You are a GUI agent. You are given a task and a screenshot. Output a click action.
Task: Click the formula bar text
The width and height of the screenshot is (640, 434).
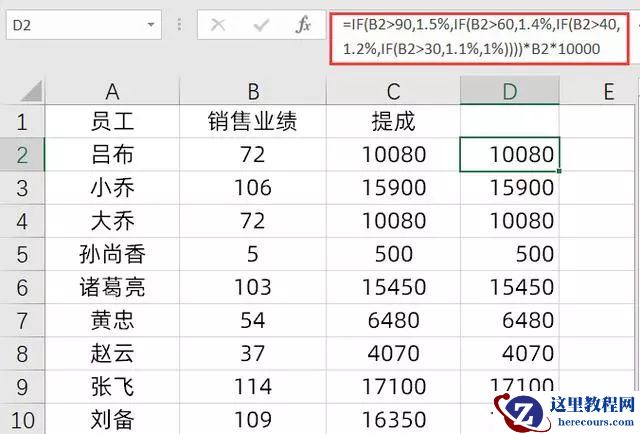click(480, 37)
